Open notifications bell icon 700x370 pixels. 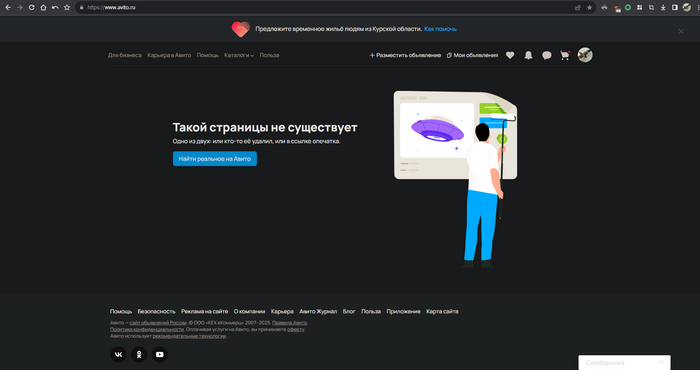(x=528, y=55)
